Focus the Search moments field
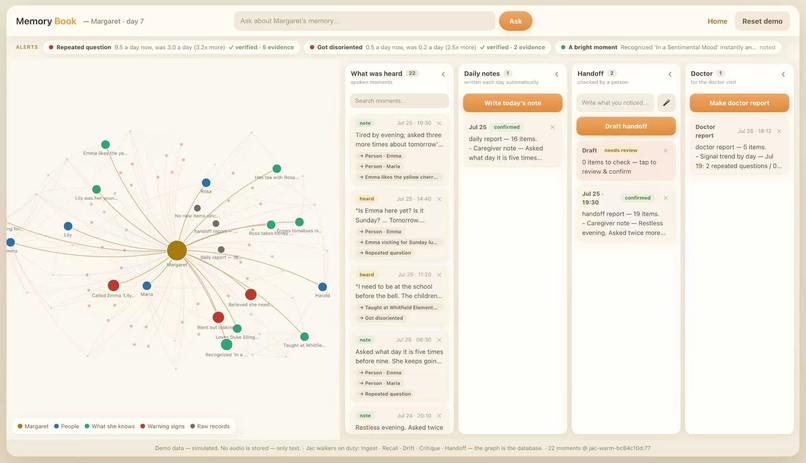The width and height of the screenshot is (806, 463). (399, 101)
